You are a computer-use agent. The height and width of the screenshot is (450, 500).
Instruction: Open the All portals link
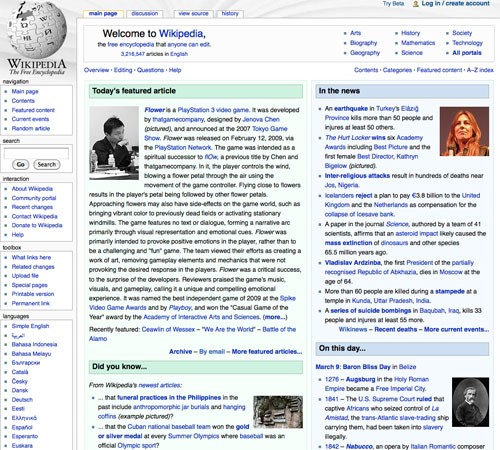467,53
